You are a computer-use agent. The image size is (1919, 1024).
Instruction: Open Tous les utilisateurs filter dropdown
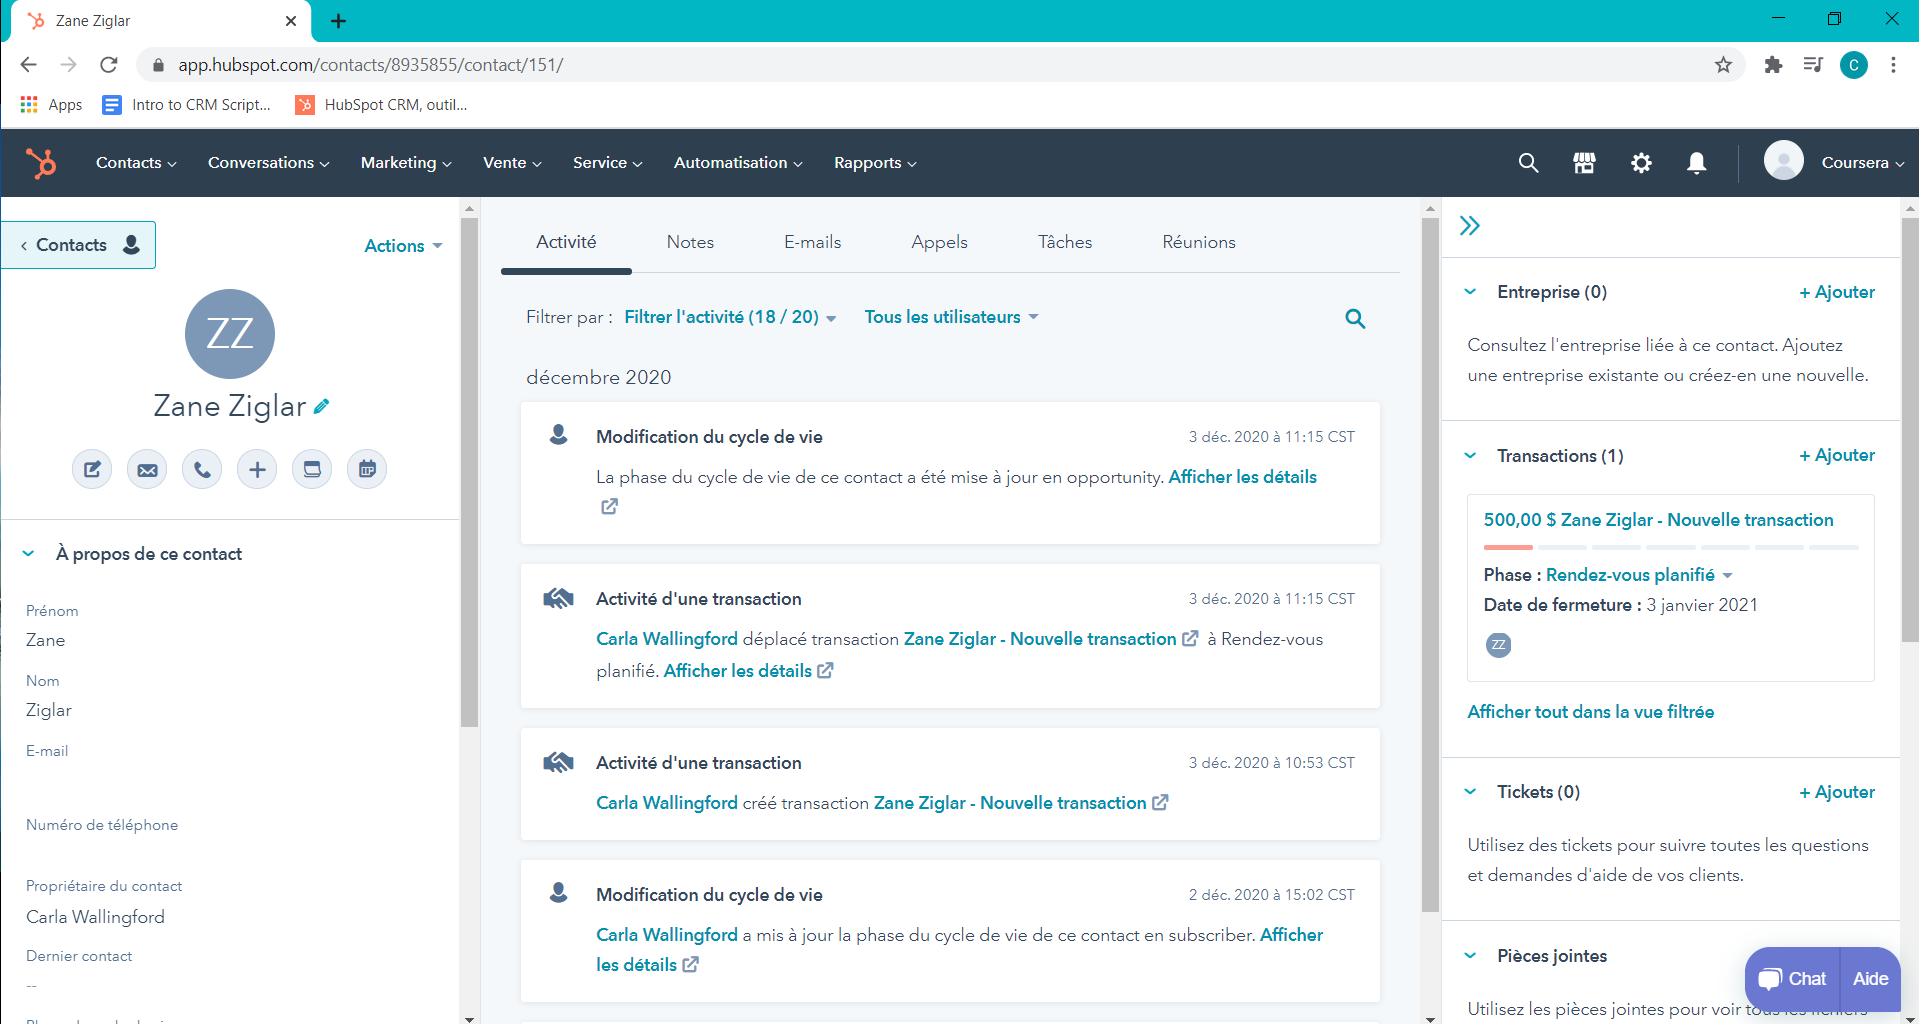(951, 317)
